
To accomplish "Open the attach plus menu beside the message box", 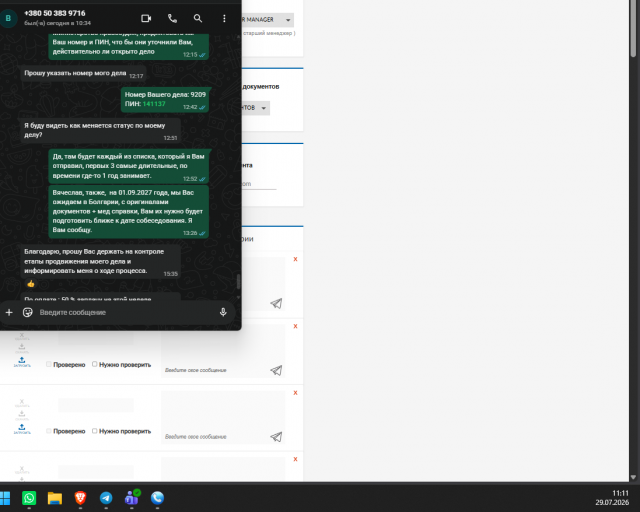I will pos(9,312).
